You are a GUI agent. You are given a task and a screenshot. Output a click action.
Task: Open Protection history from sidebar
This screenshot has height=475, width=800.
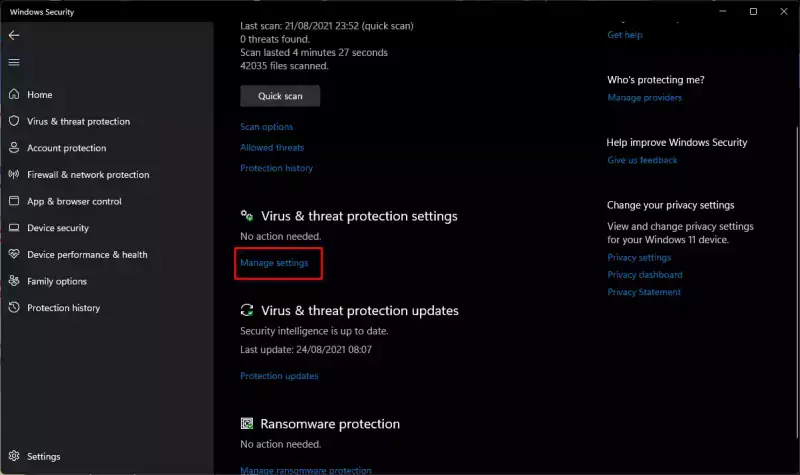(63, 308)
